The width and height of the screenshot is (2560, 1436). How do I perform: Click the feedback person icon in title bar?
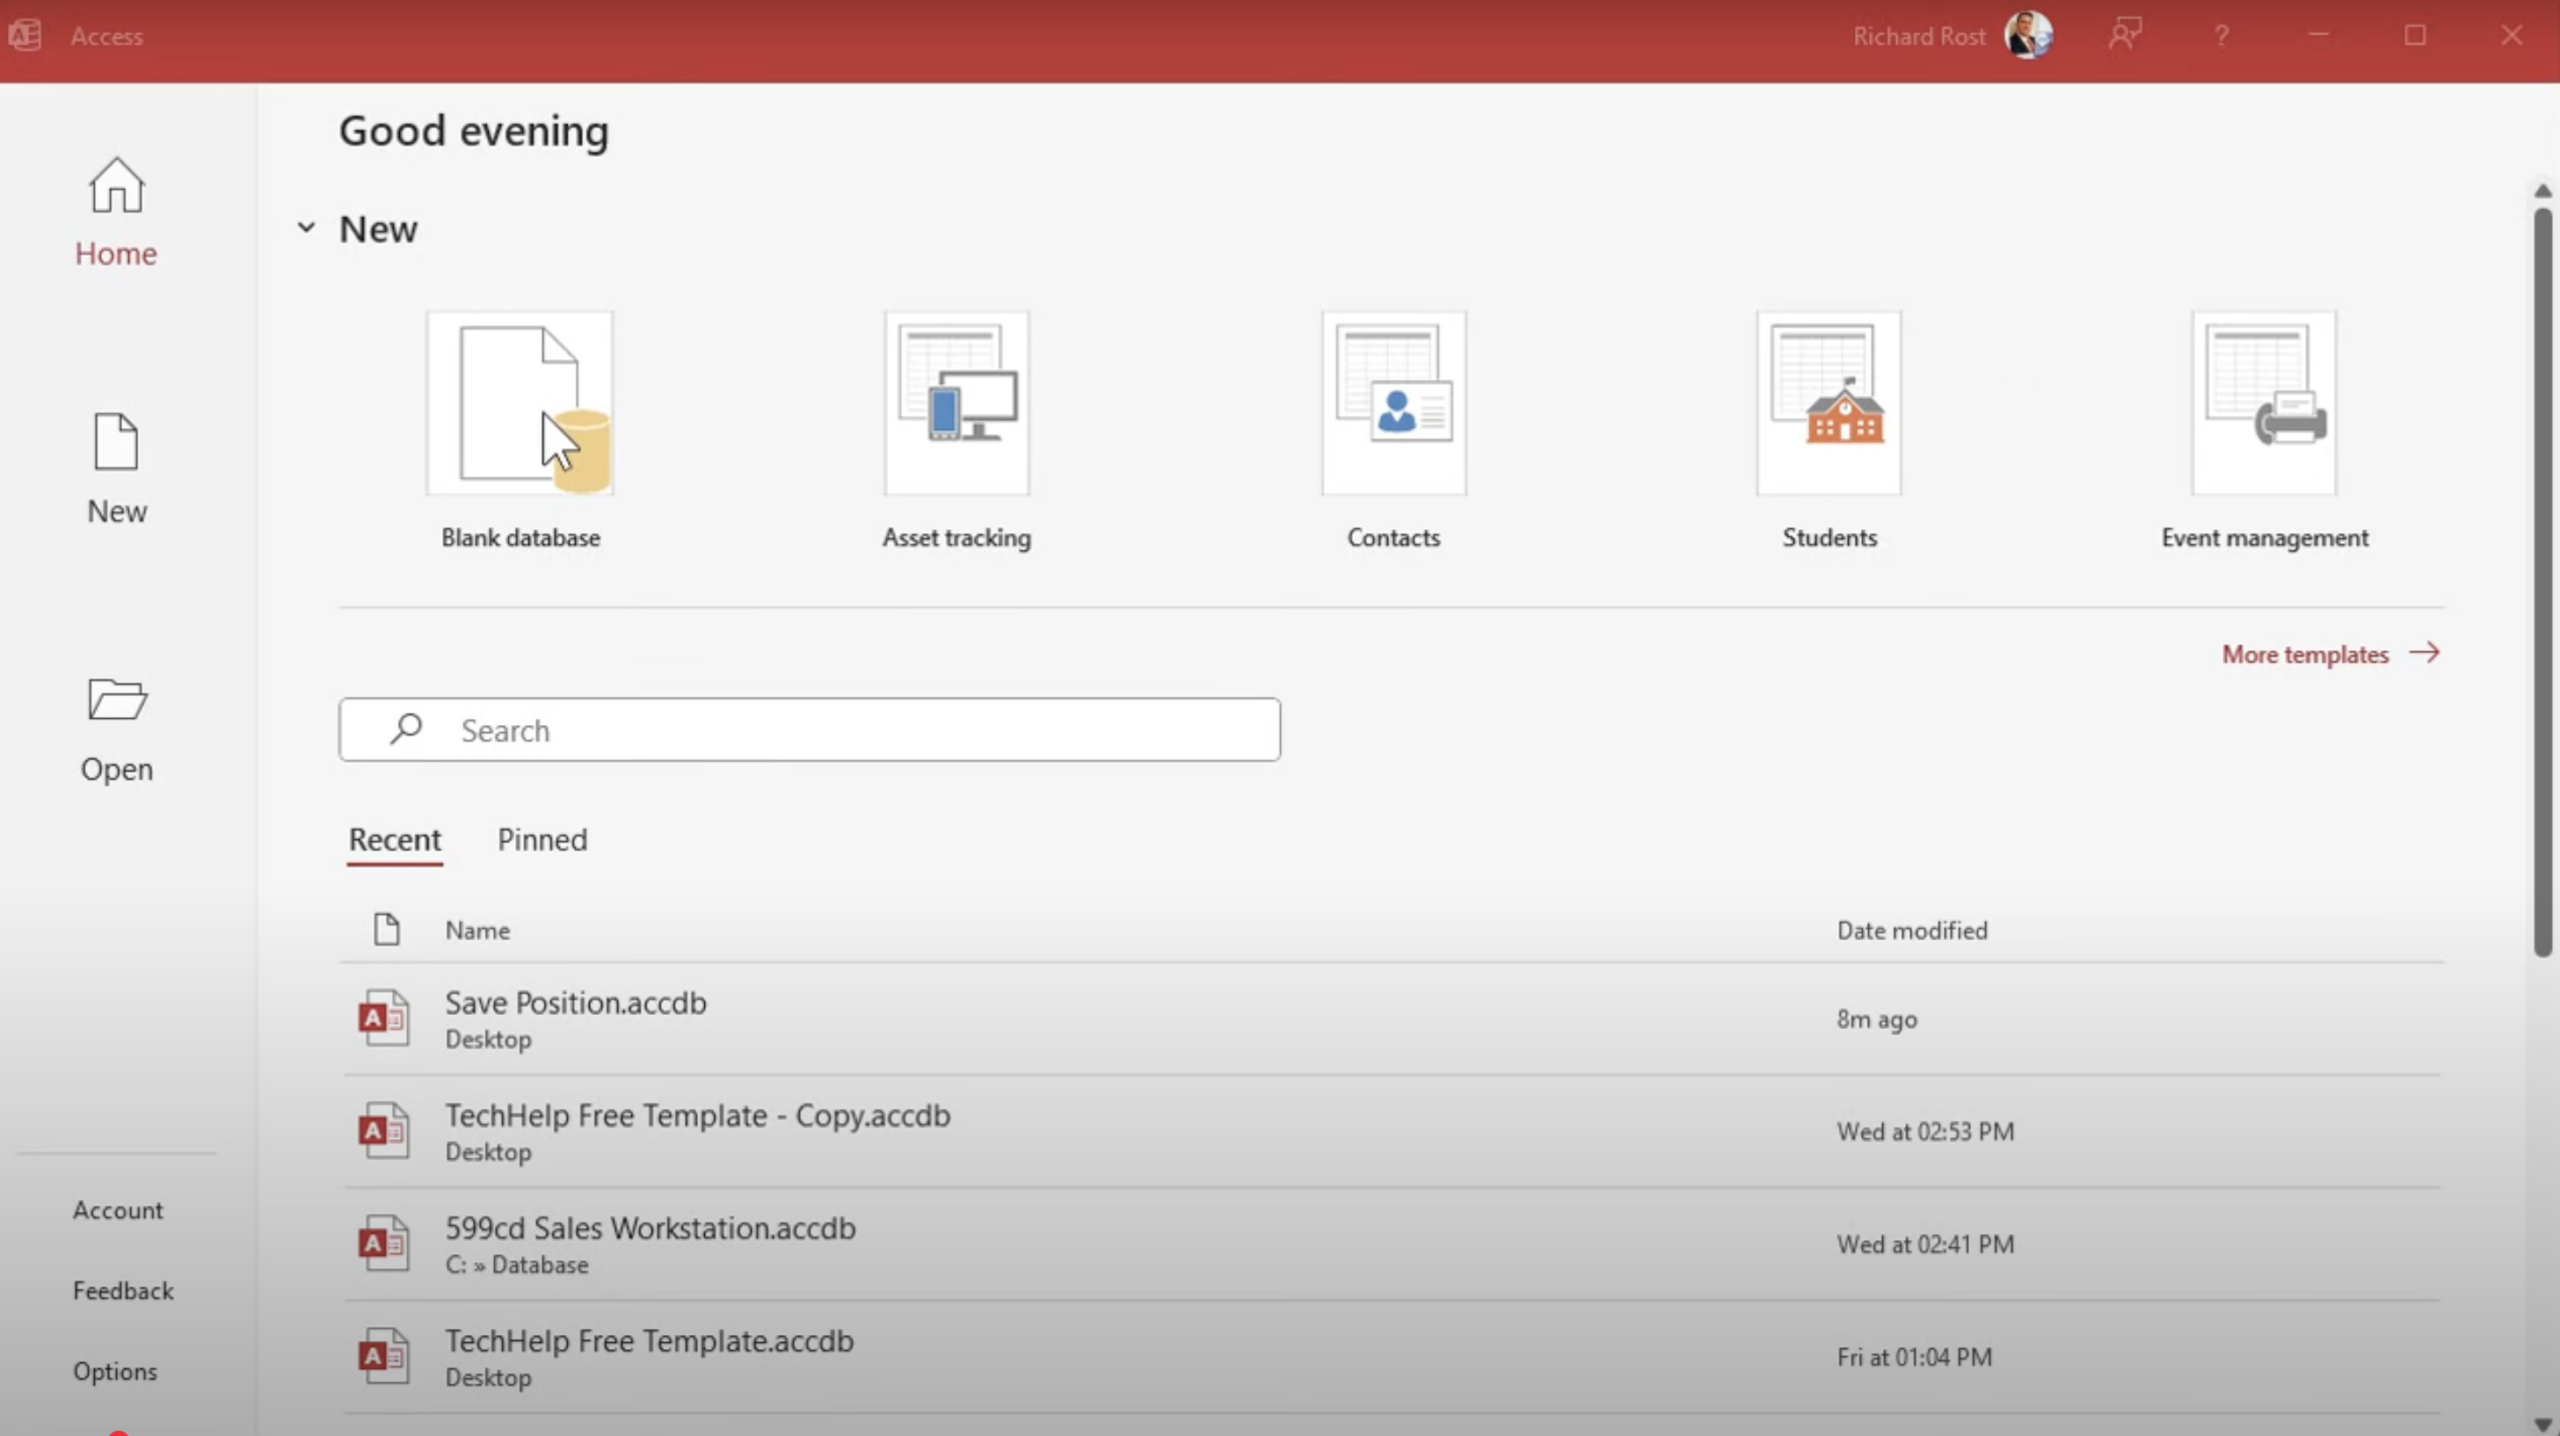pyautogui.click(x=2125, y=35)
